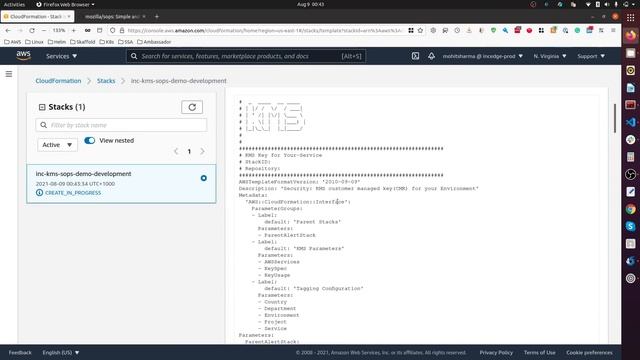
Task: Zoom out with the minus button
Action: [44, 30]
